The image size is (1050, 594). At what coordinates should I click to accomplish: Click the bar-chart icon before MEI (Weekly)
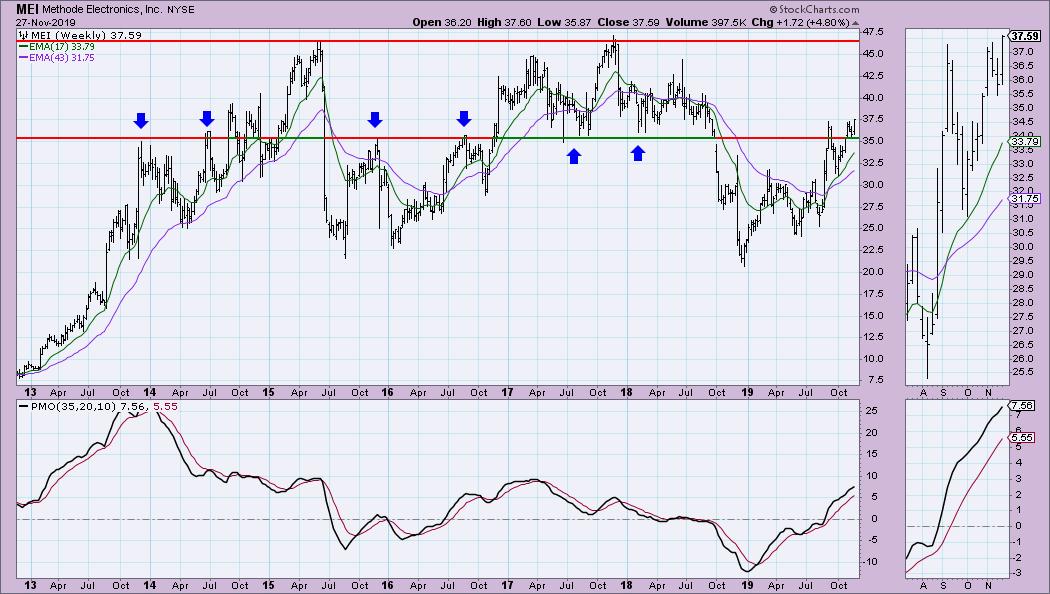point(23,35)
